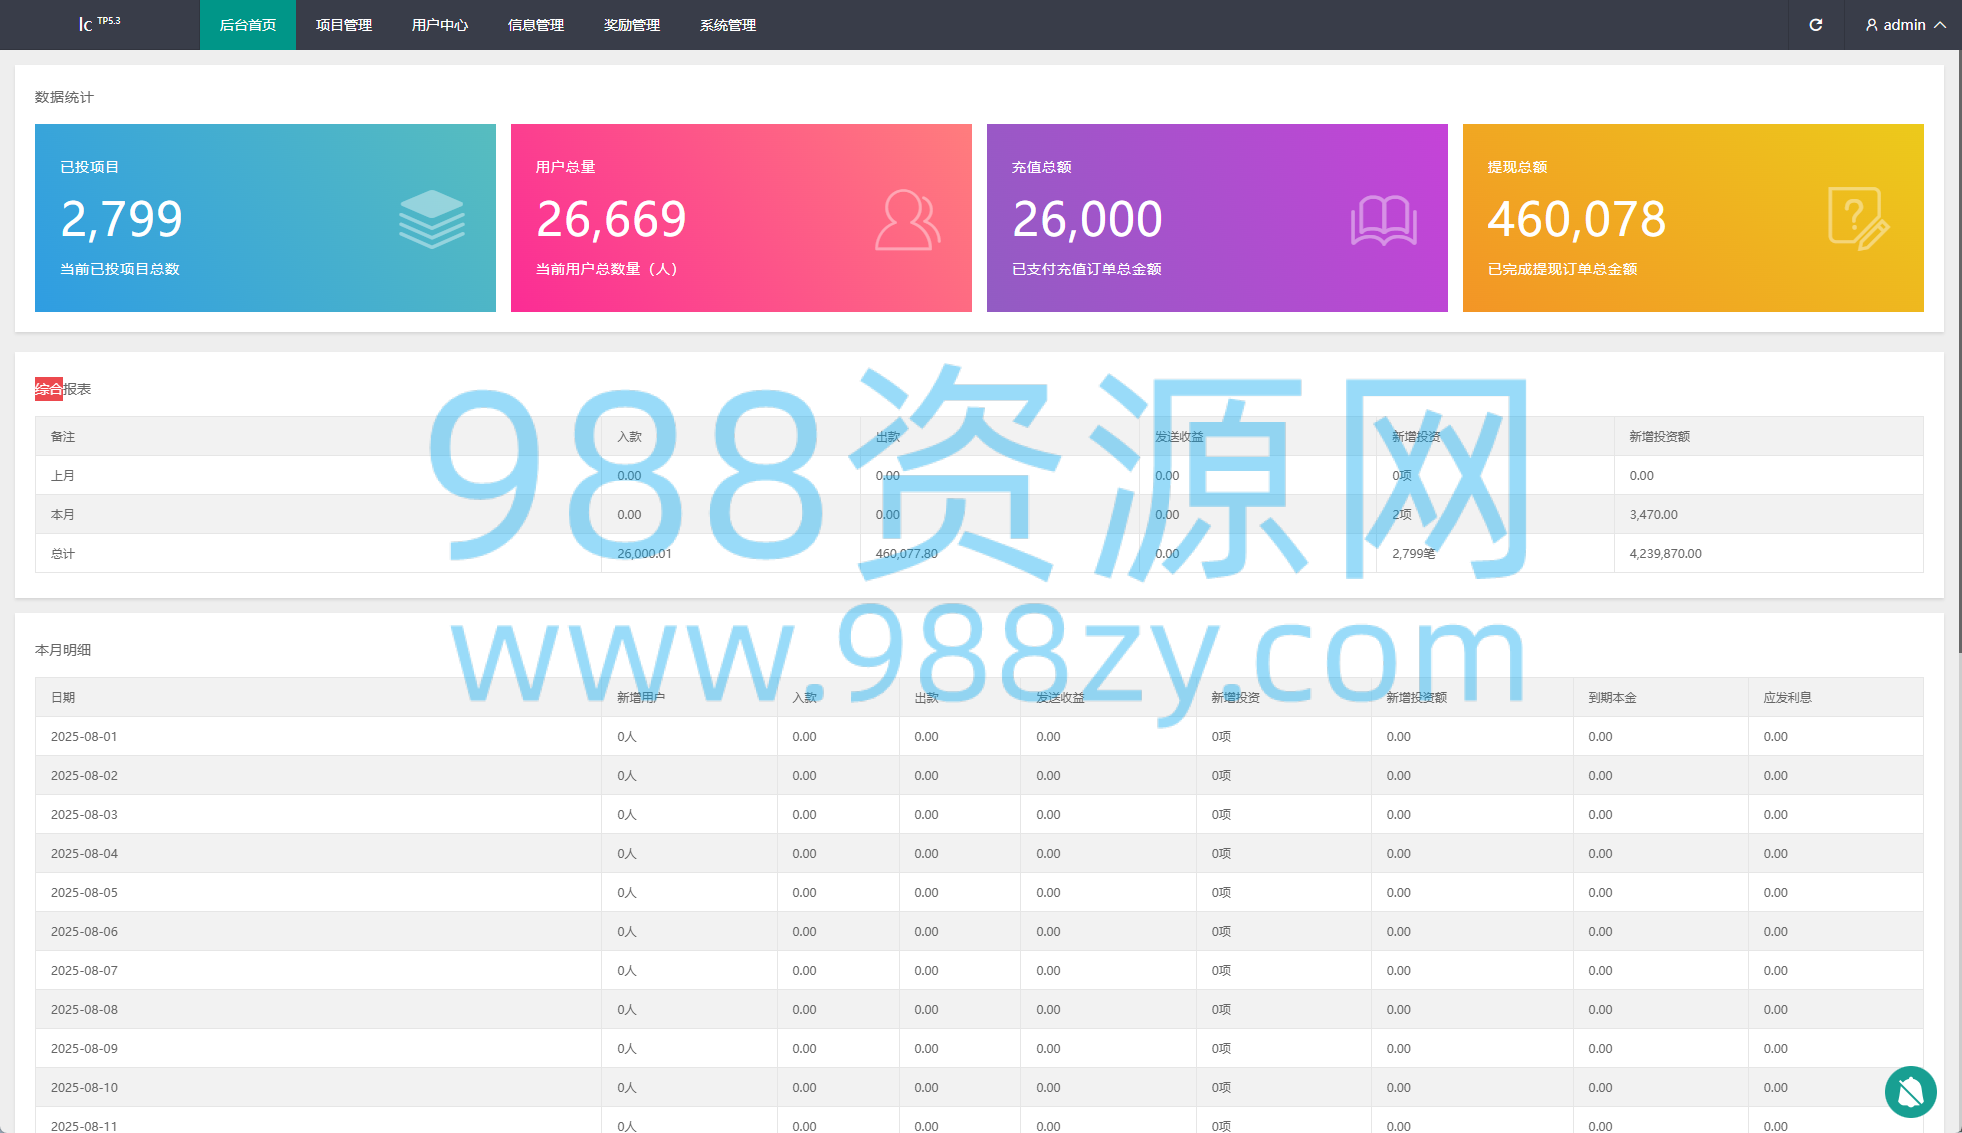Click the lc TP5.3 logo
The width and height of the screenshot is (1962, 1133).
coord(99,23)
